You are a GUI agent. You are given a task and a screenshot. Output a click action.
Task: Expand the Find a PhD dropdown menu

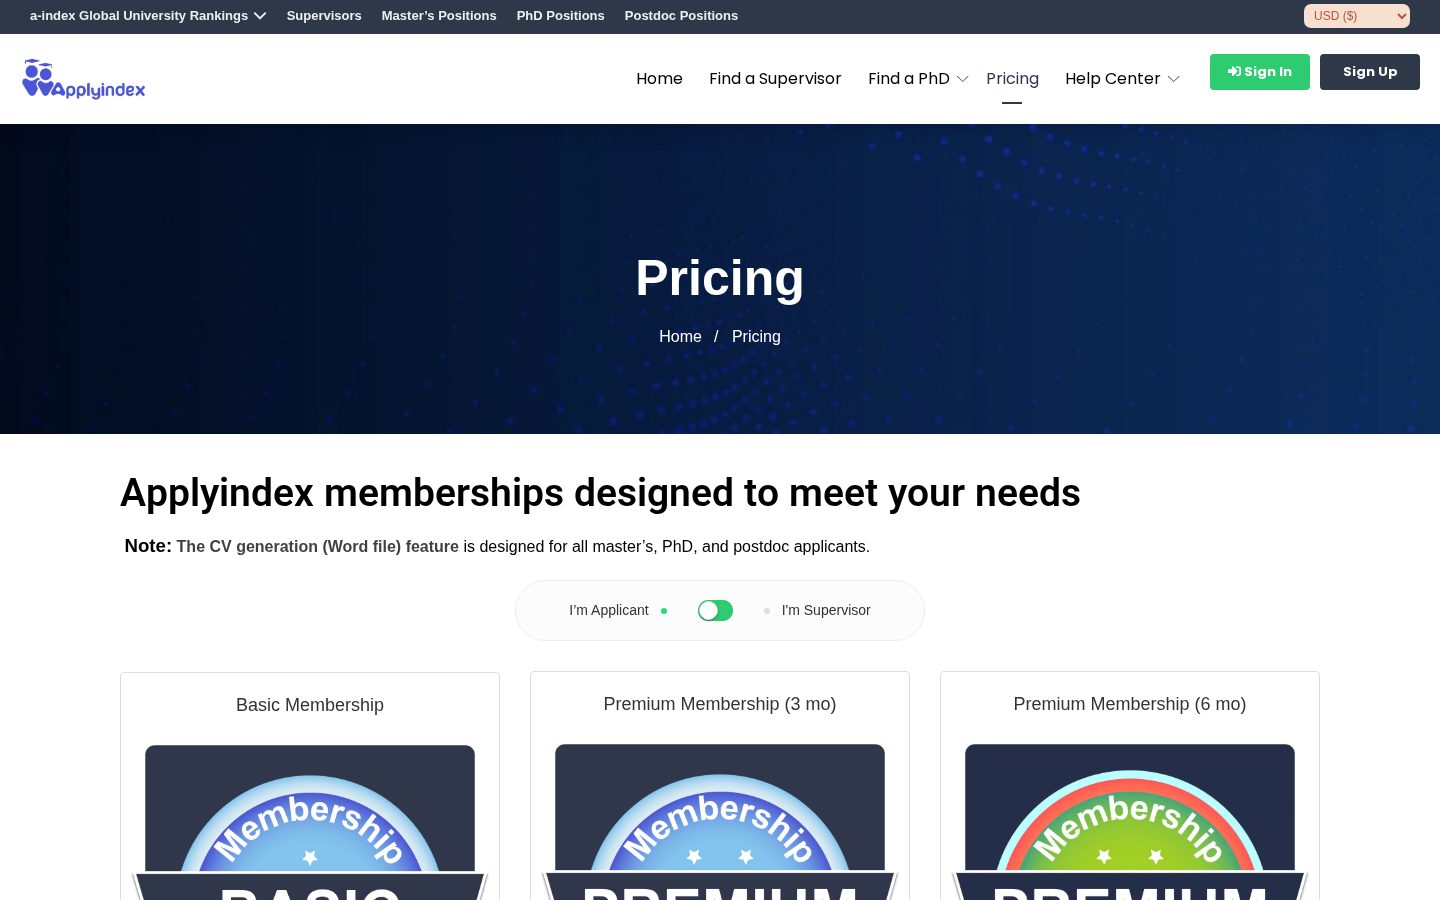tap(918, 78)
